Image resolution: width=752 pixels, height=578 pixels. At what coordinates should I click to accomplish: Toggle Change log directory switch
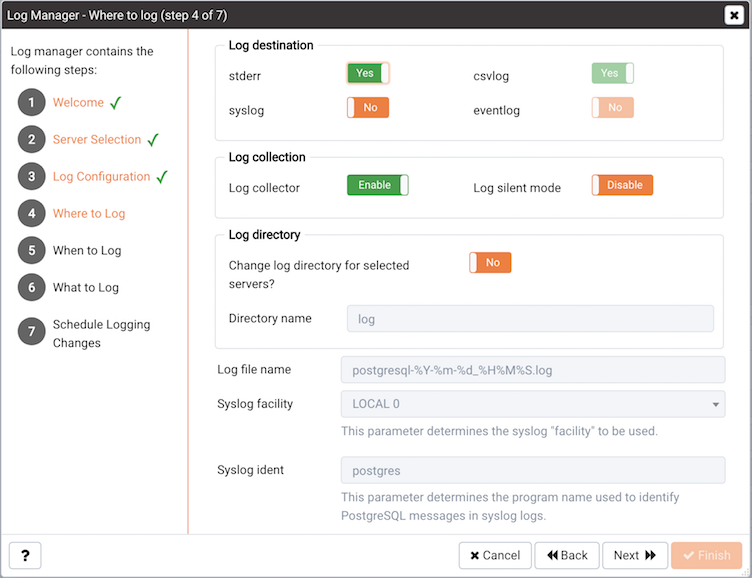coord(490,262)
